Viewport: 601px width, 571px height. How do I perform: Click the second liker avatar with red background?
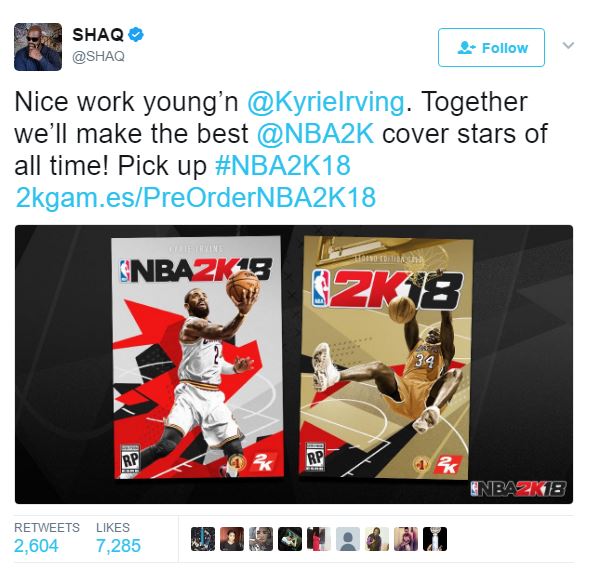tap(232, 539)
